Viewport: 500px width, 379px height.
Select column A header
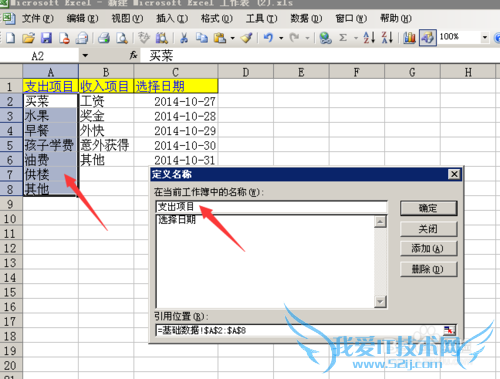pos(51,72)
